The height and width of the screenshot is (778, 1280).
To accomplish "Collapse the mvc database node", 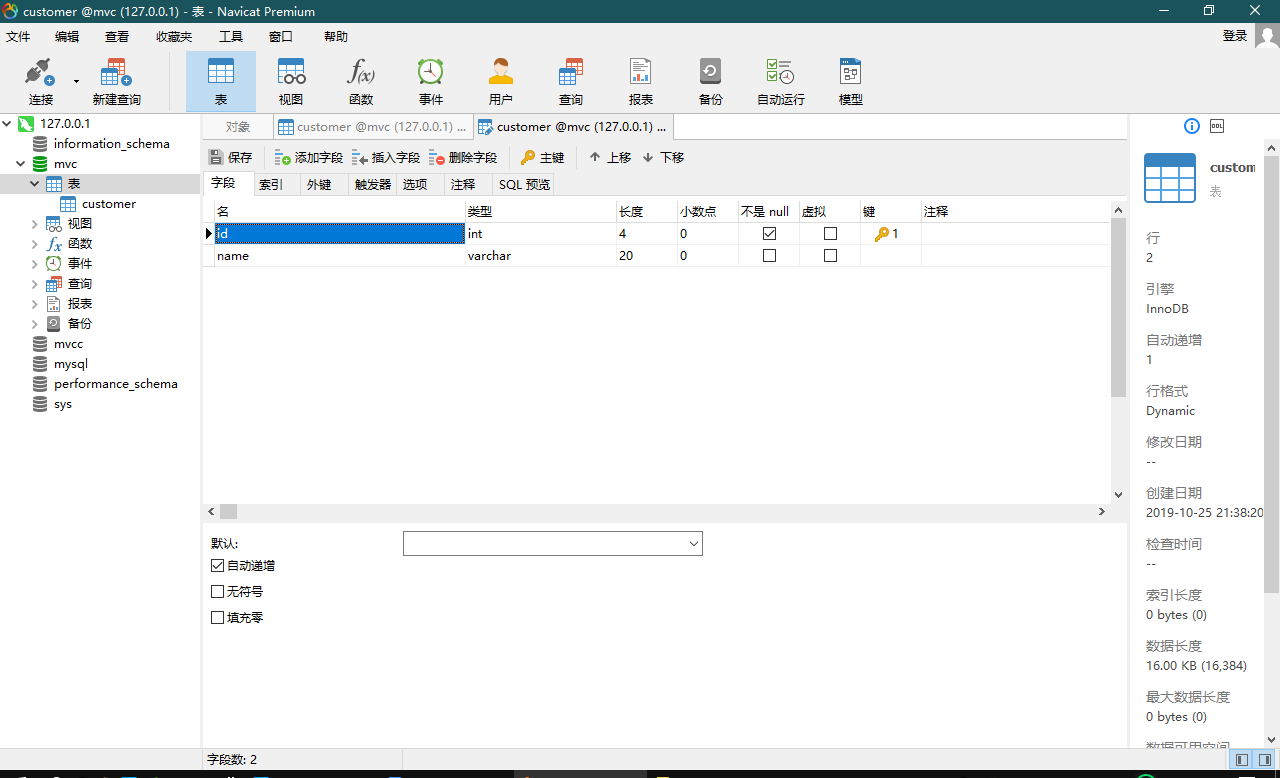I will coord(21,164).
